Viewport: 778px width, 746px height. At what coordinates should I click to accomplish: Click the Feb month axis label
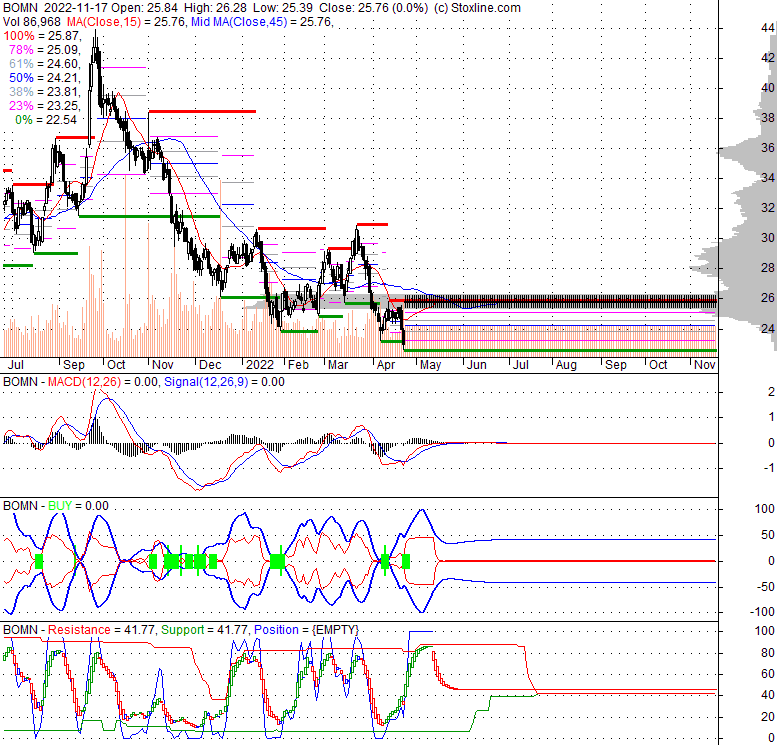pyautogui.click(x=298, y=365)
